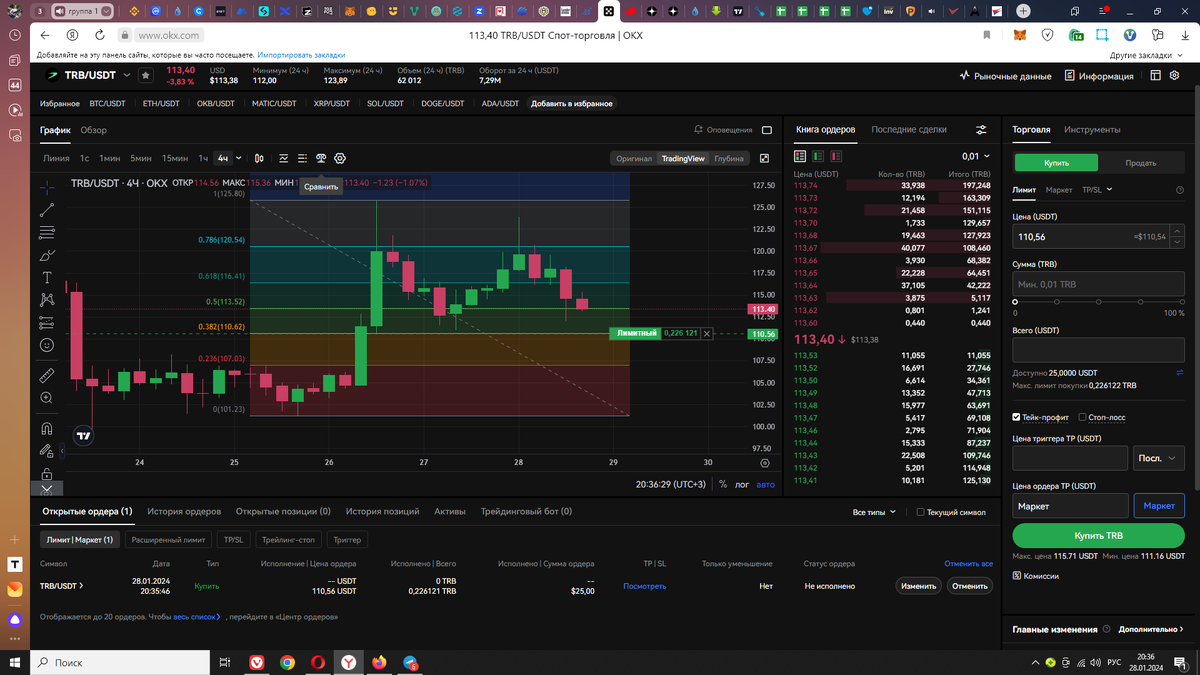Switch to the Обзор tab

click(93, 130)
